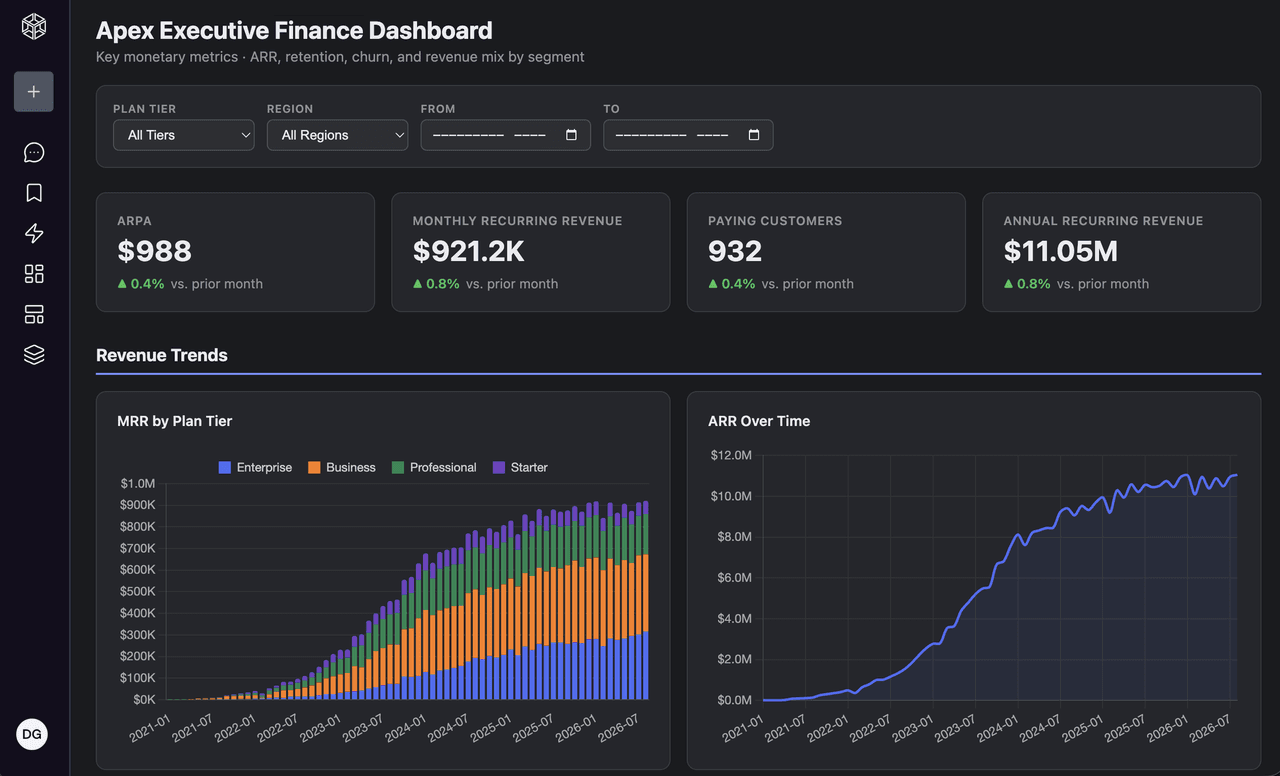Click into the To date field
This screenshot has height=776, width=1280.
[688, 135]
